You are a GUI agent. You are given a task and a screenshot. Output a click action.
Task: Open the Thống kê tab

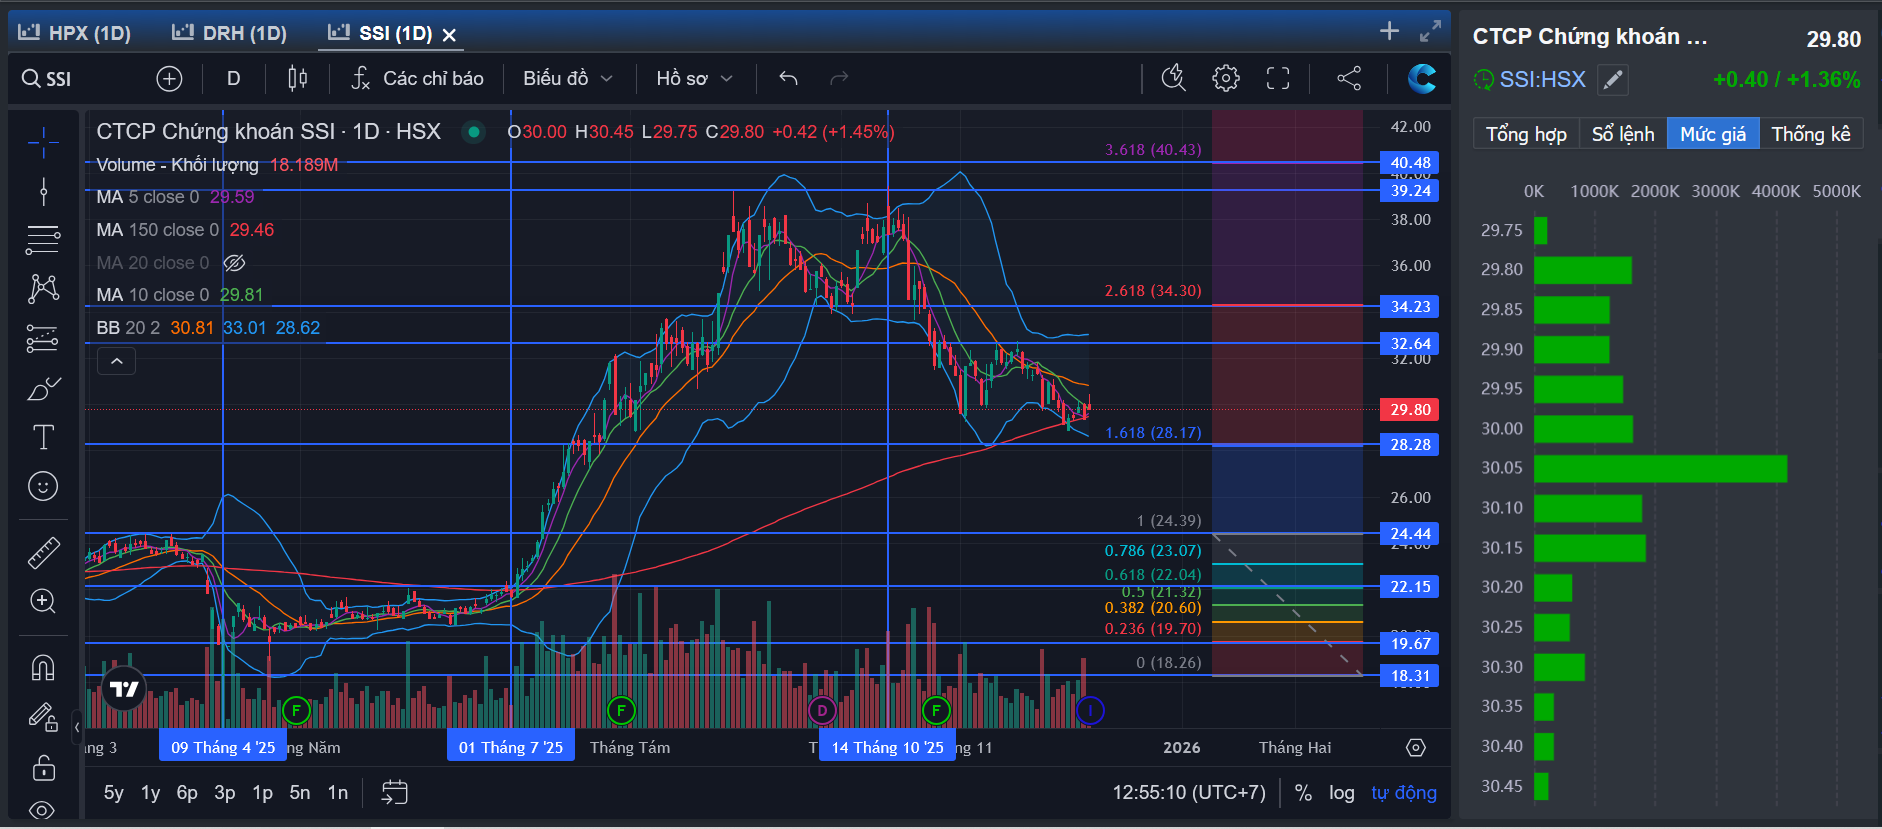[x=1811, y=134]
